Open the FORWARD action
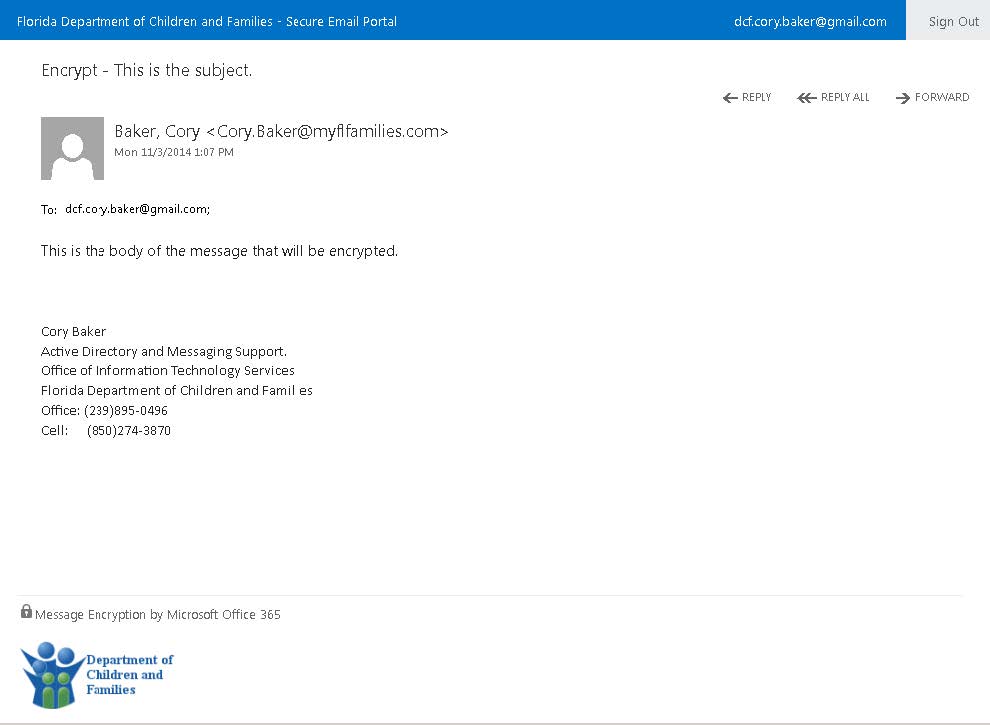 coord(942,97)
